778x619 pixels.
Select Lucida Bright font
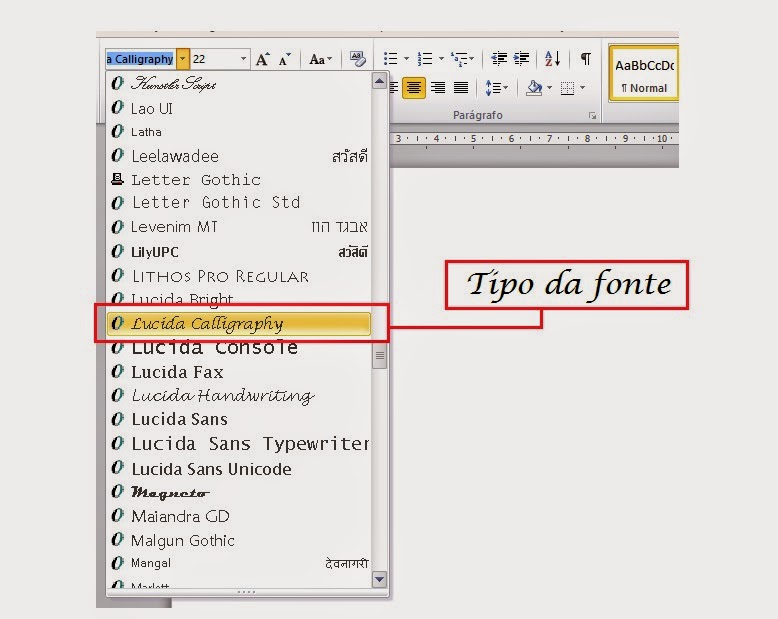click(x=239, y=298)
